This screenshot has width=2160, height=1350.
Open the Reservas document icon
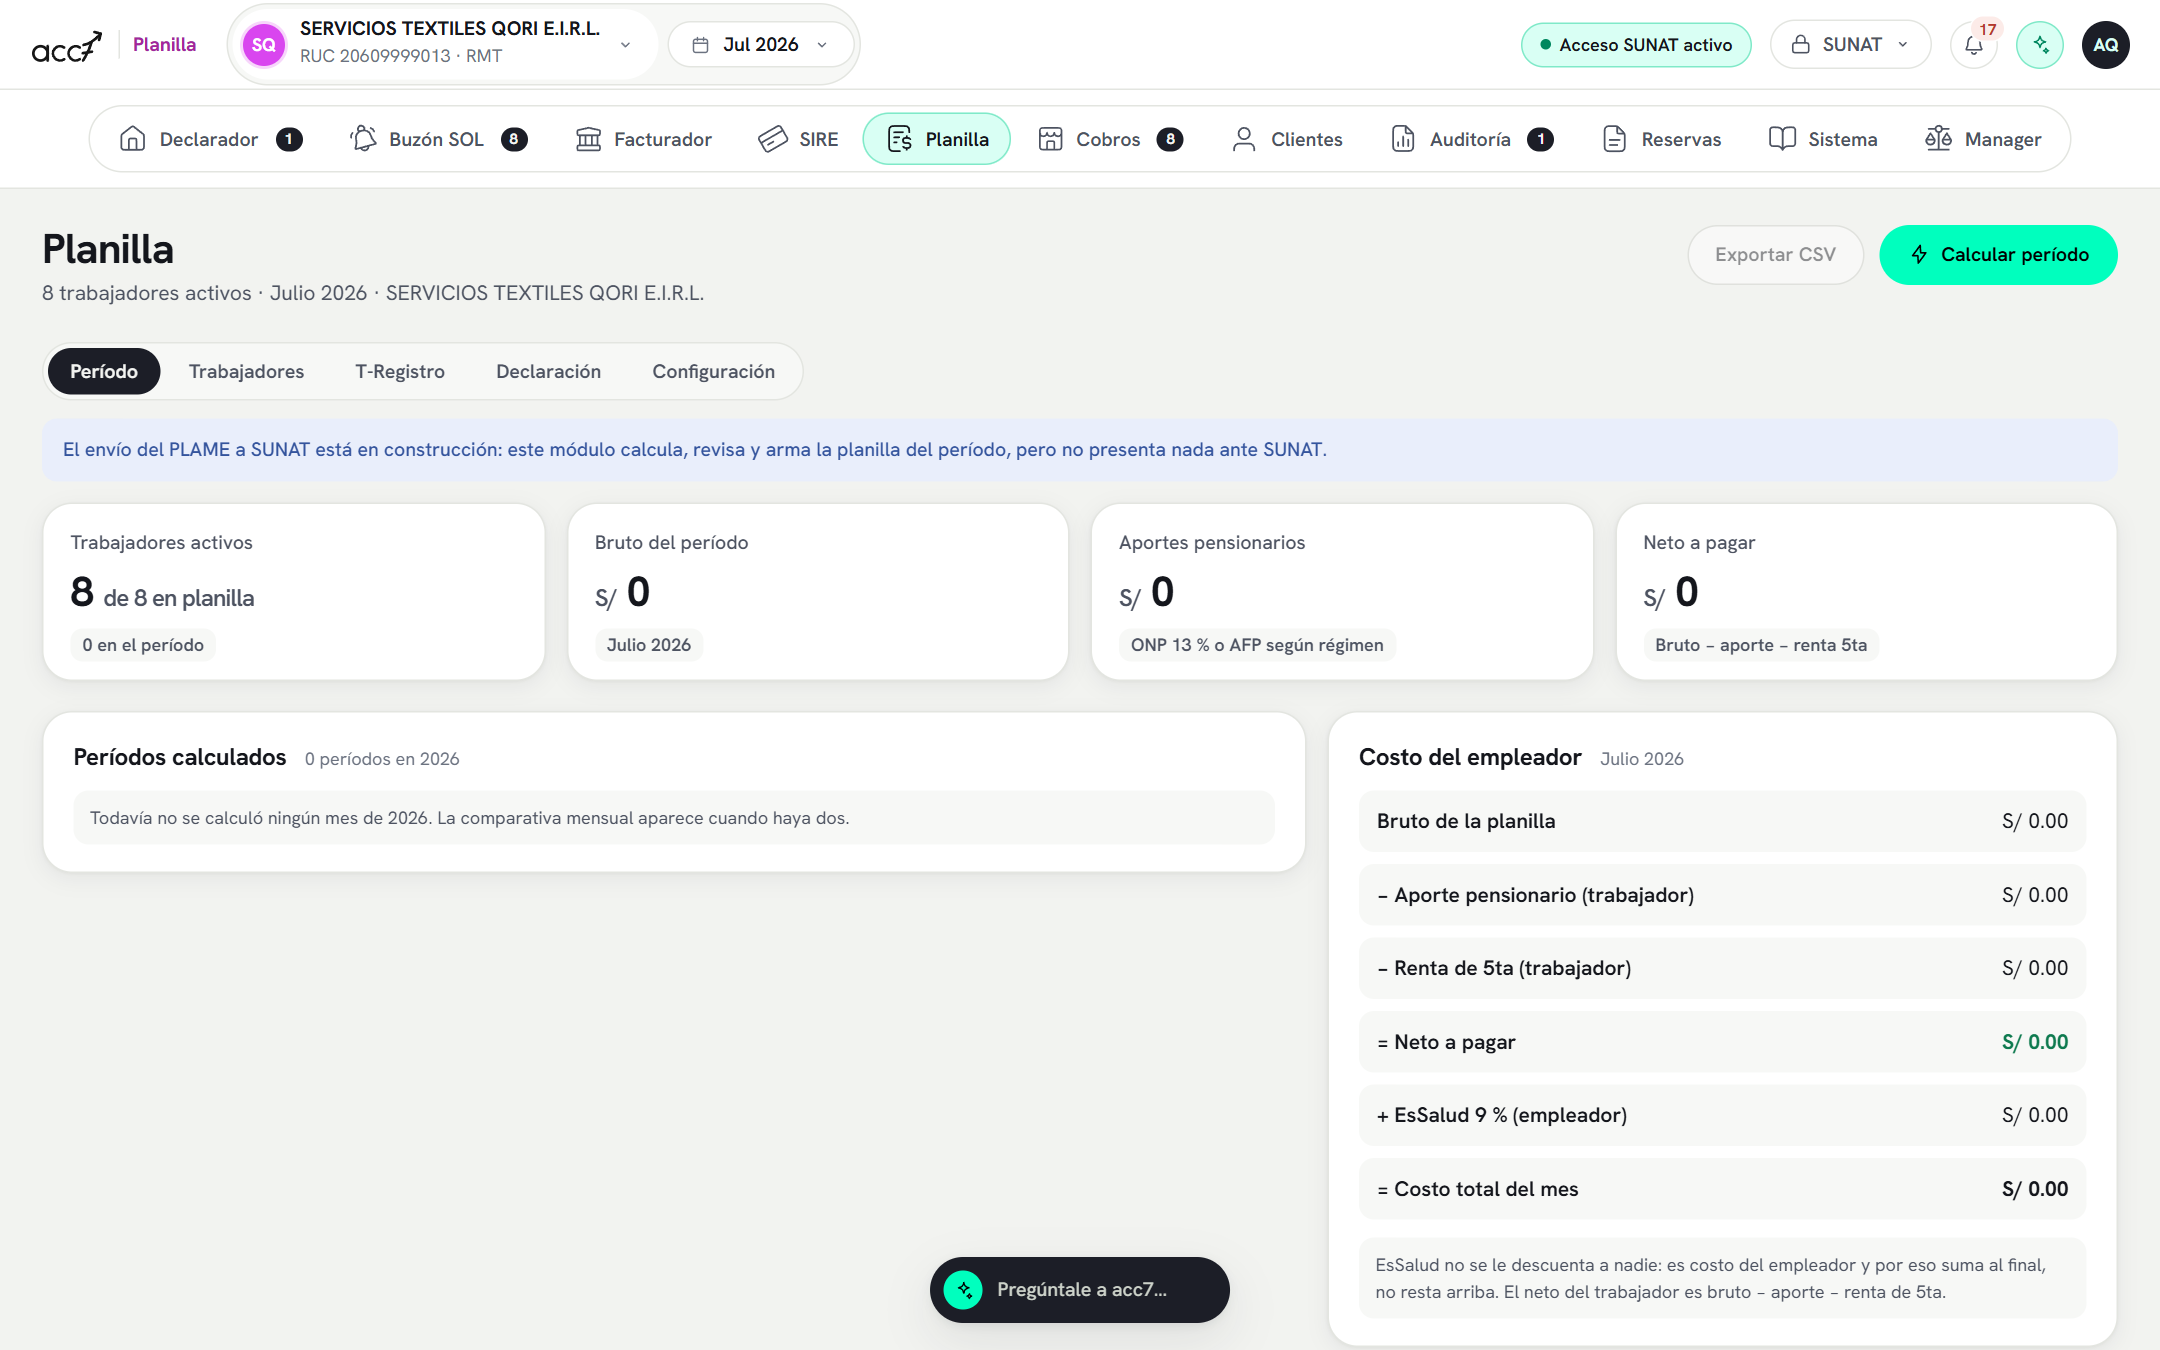pos(1614,139)
